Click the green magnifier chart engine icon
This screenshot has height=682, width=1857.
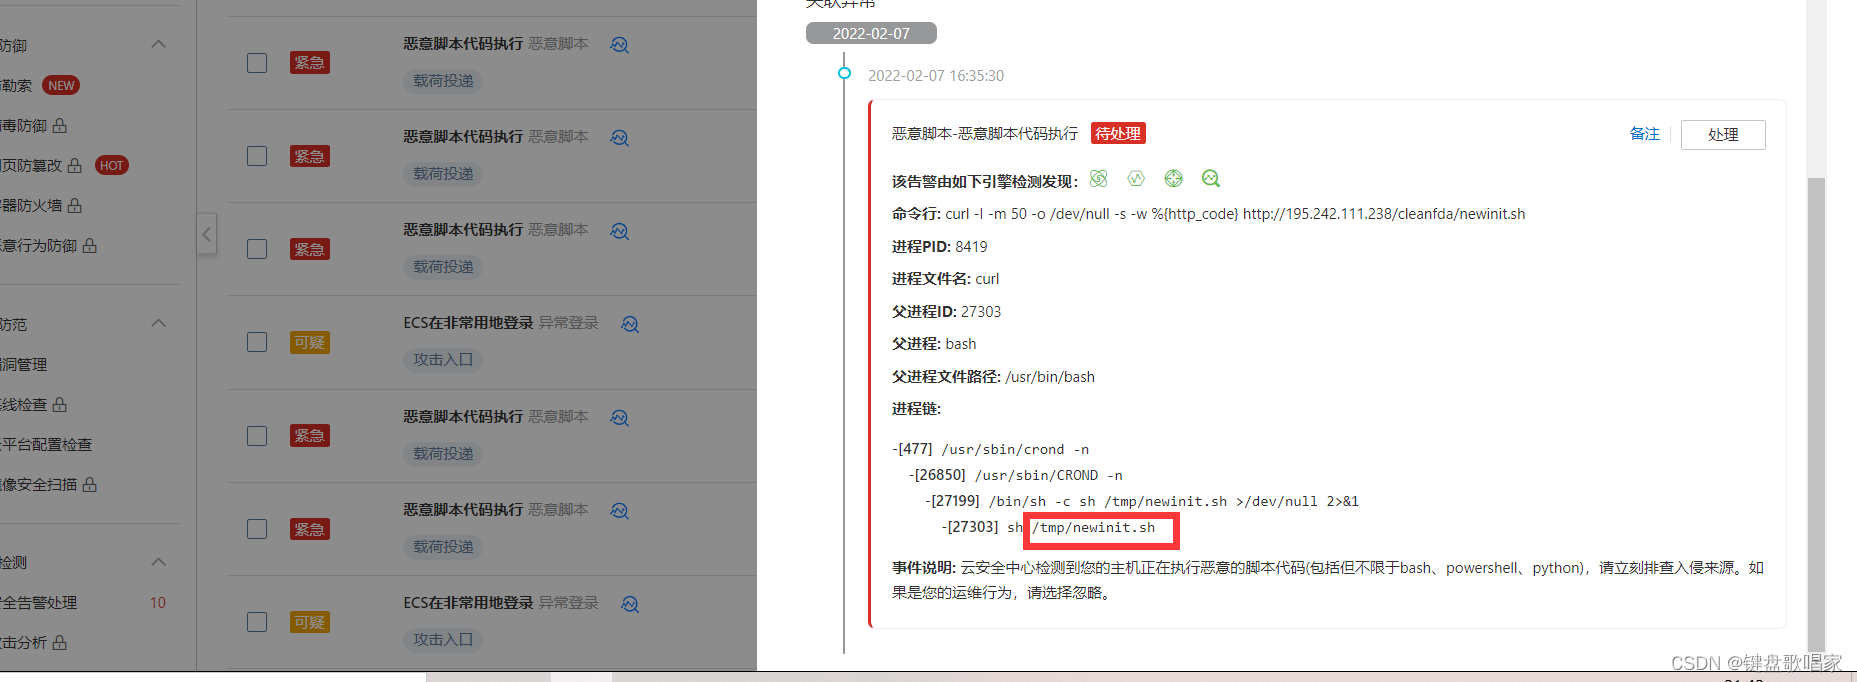point(1211,178)
